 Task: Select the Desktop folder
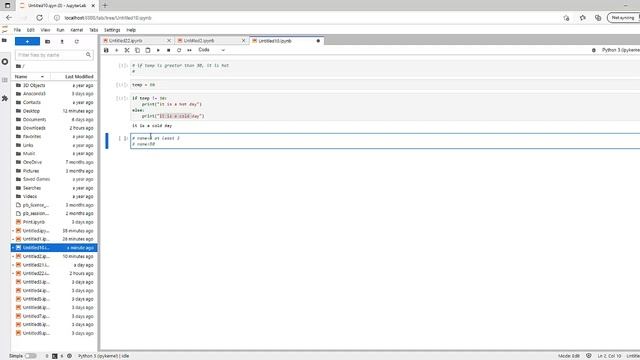click(54, 111)
